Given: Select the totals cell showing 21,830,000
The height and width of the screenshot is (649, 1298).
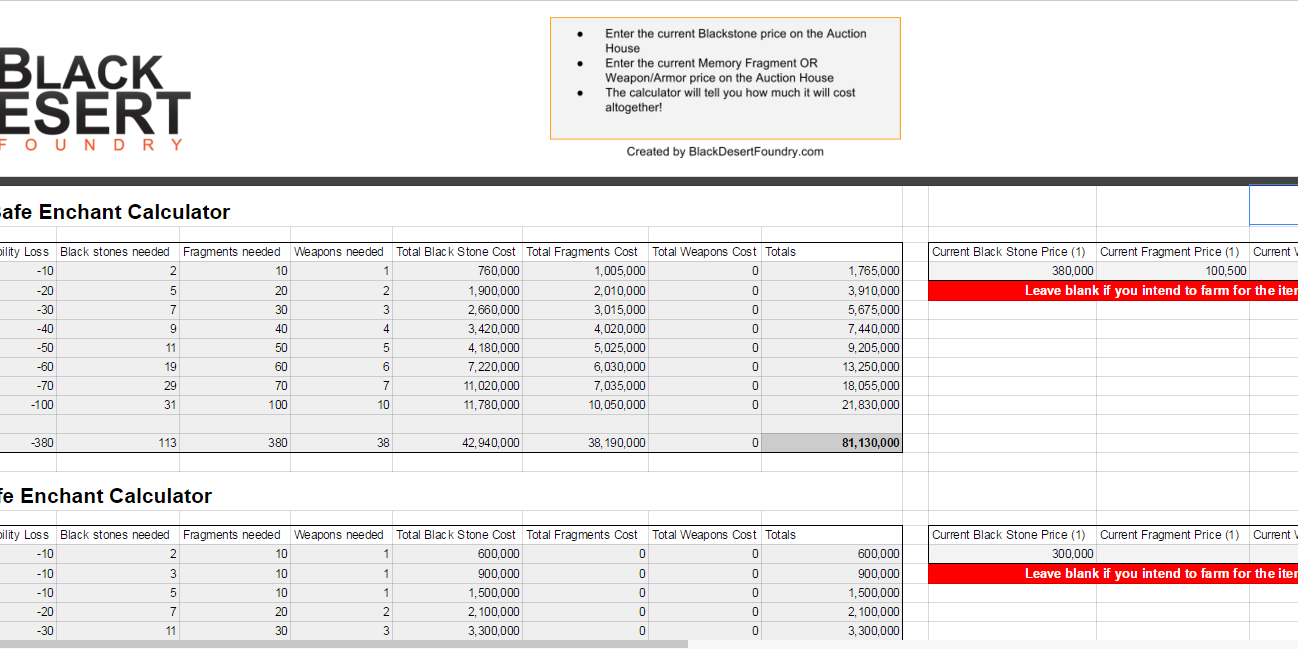Looking at the screenshot, I should click(832, 405).
